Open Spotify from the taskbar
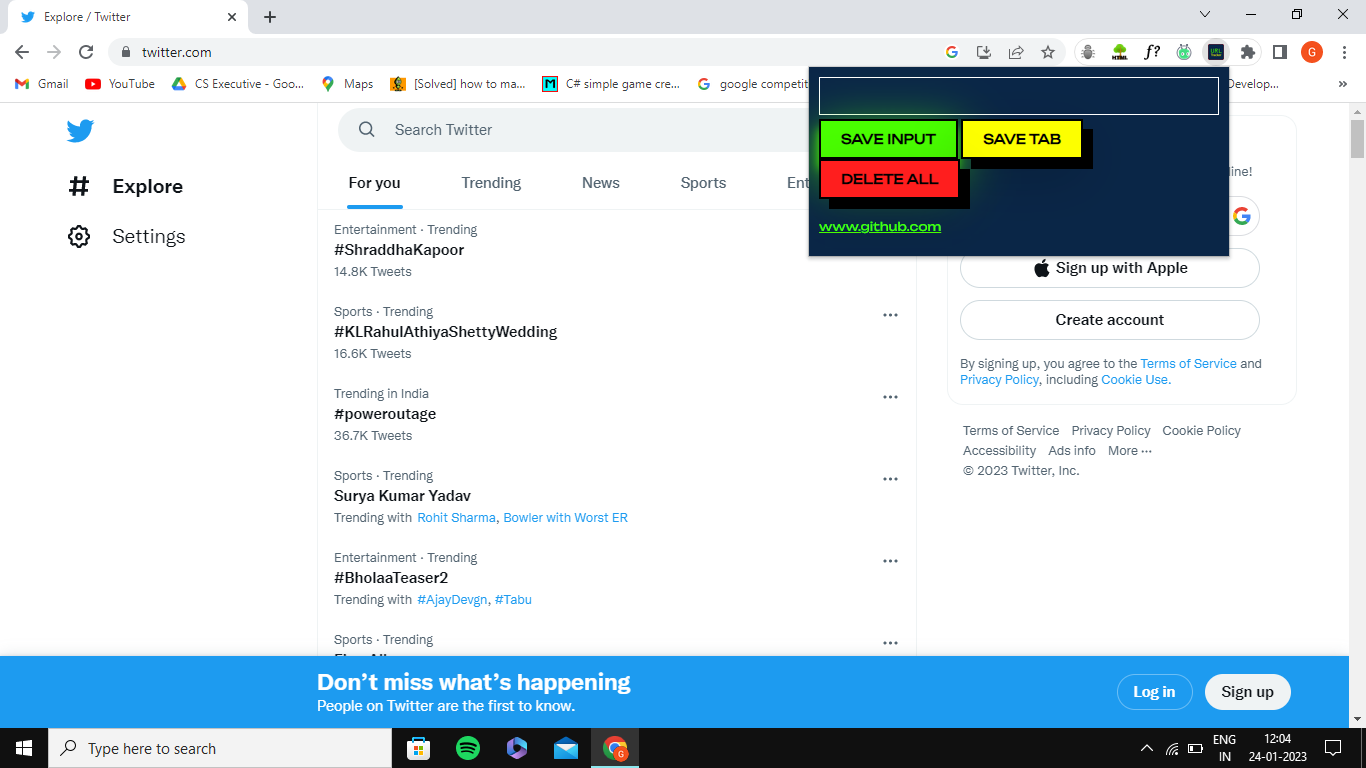The image size is (1366, 768). 467,748
